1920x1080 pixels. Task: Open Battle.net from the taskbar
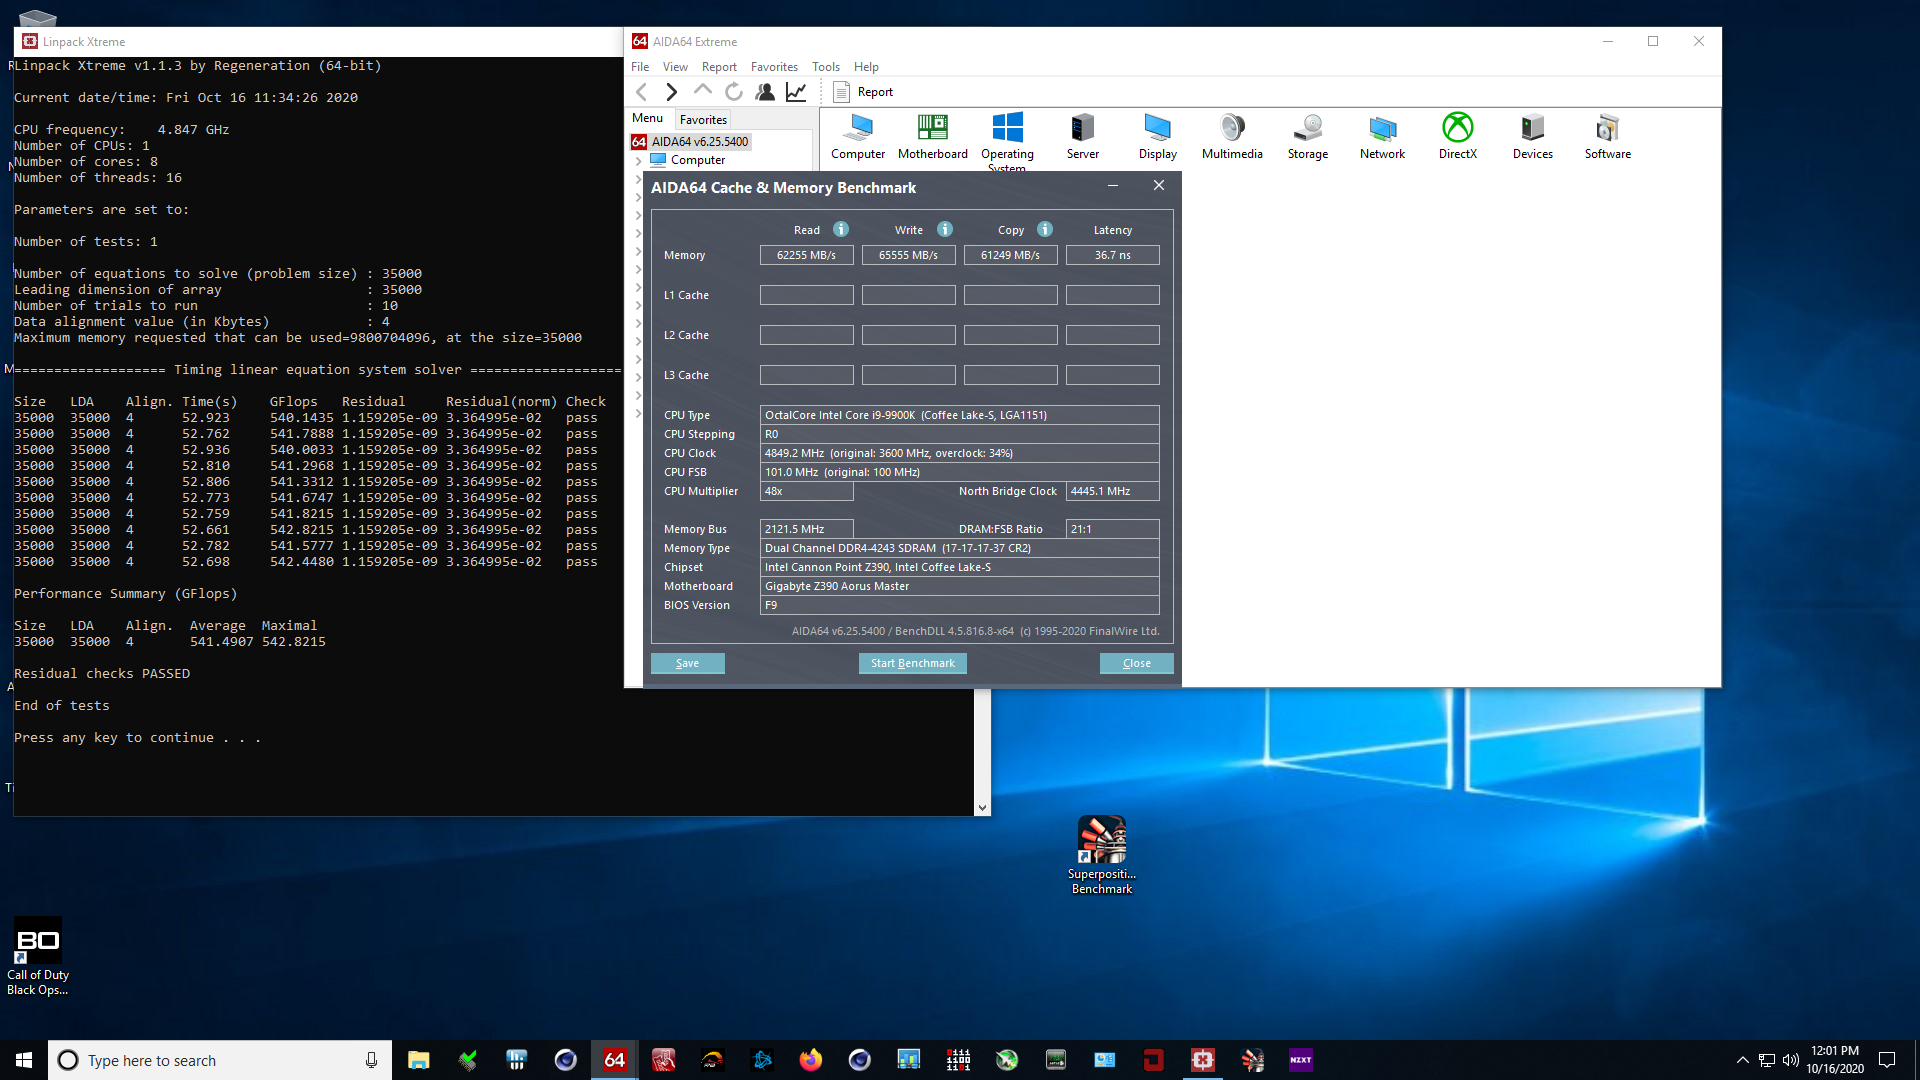tap(762, 1060)
